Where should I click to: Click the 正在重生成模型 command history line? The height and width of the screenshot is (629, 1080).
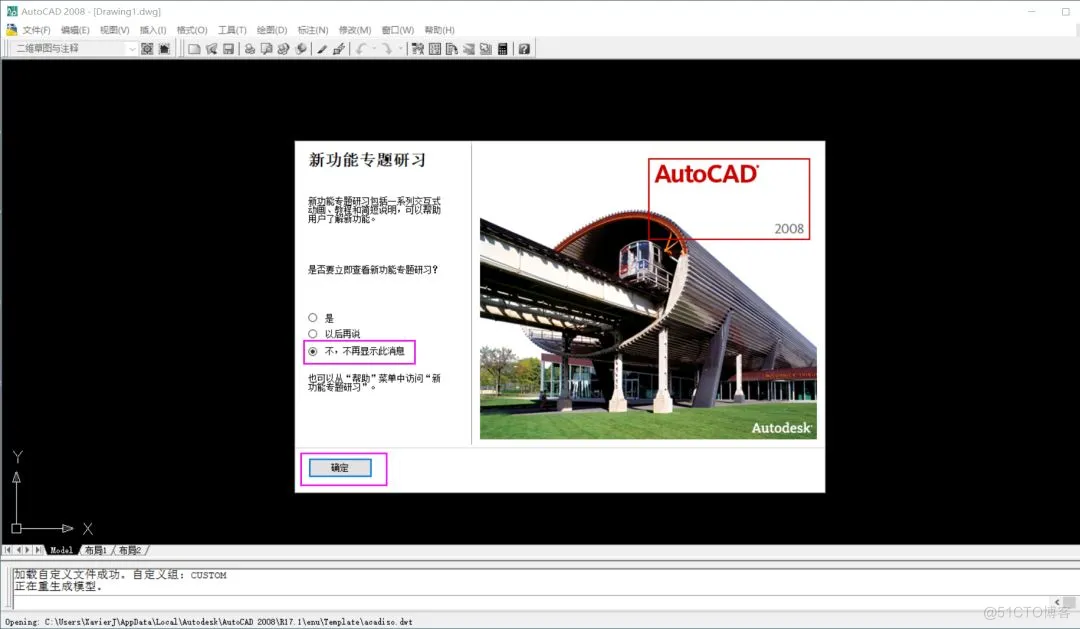[x=59, y=586]
